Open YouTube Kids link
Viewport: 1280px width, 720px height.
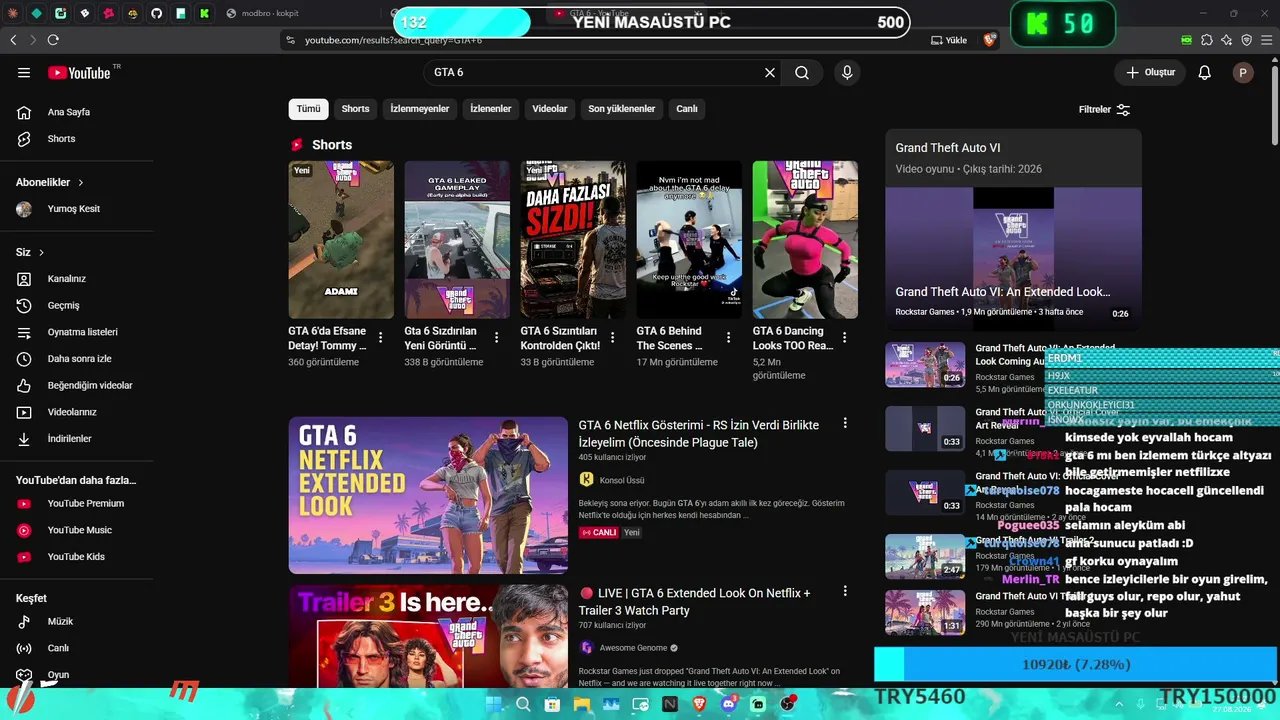point(76,557)
